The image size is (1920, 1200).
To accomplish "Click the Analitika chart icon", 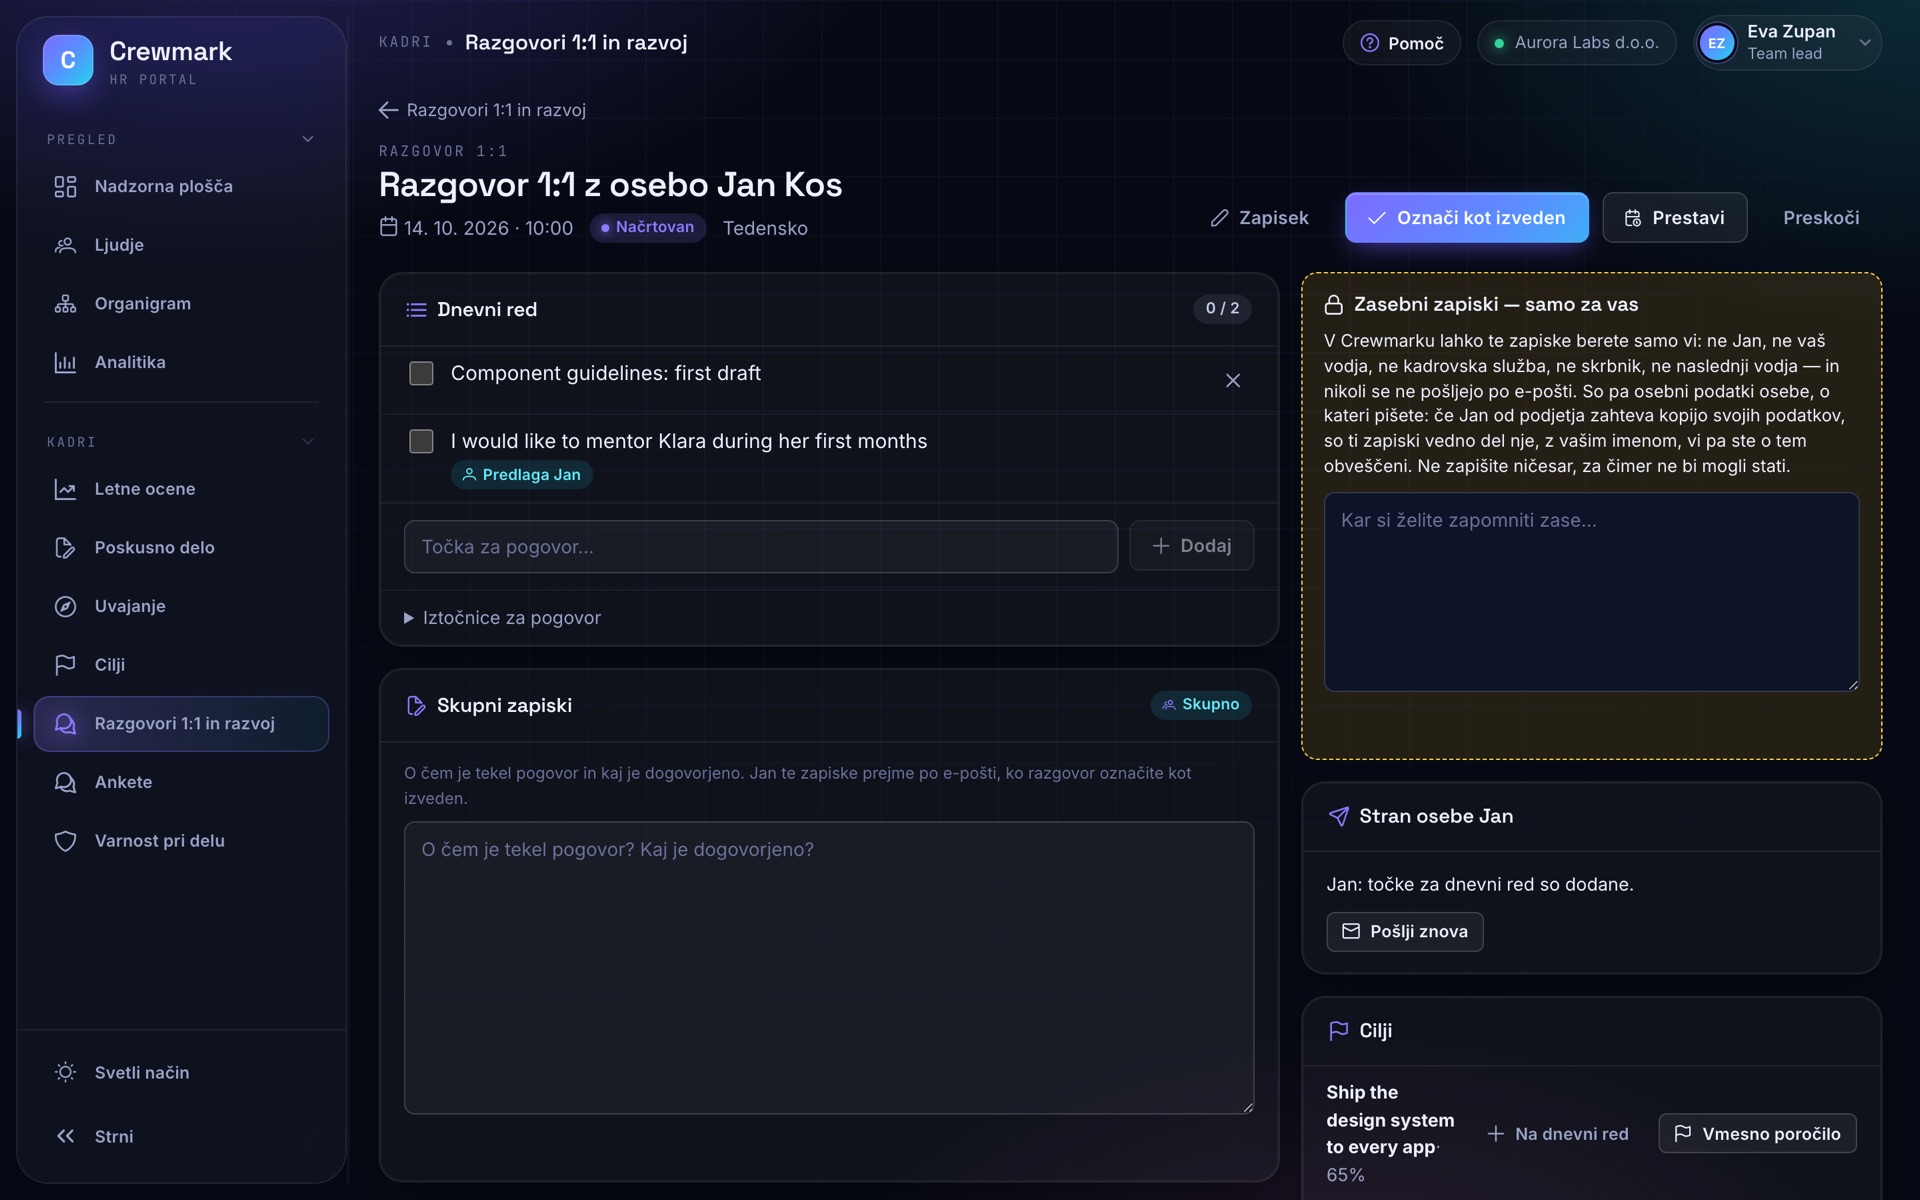I will click(x=65, y=363).
